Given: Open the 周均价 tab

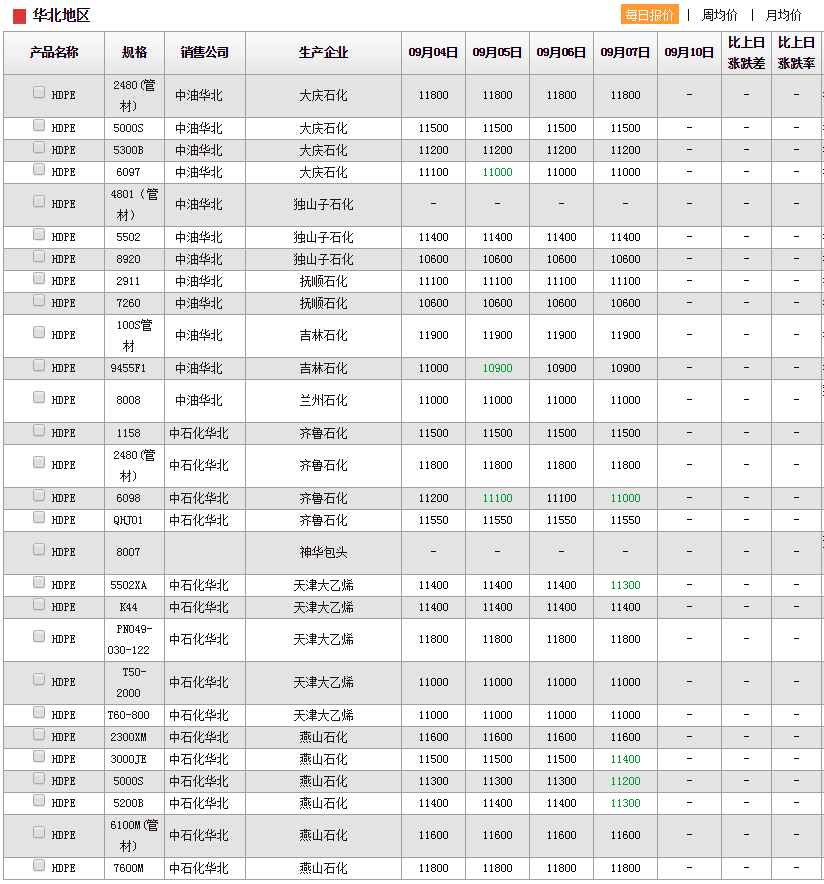Looking at the screenshot, I should point(719,15).
